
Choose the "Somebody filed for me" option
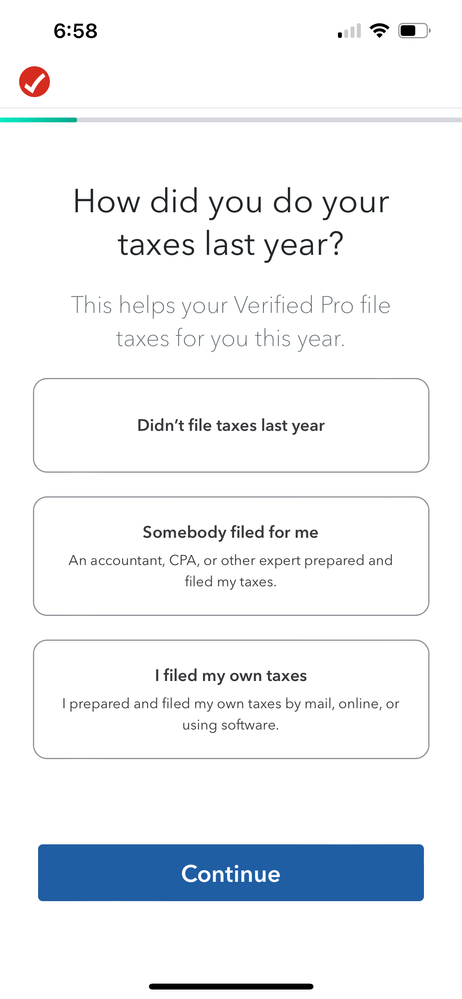click(231, 556)
